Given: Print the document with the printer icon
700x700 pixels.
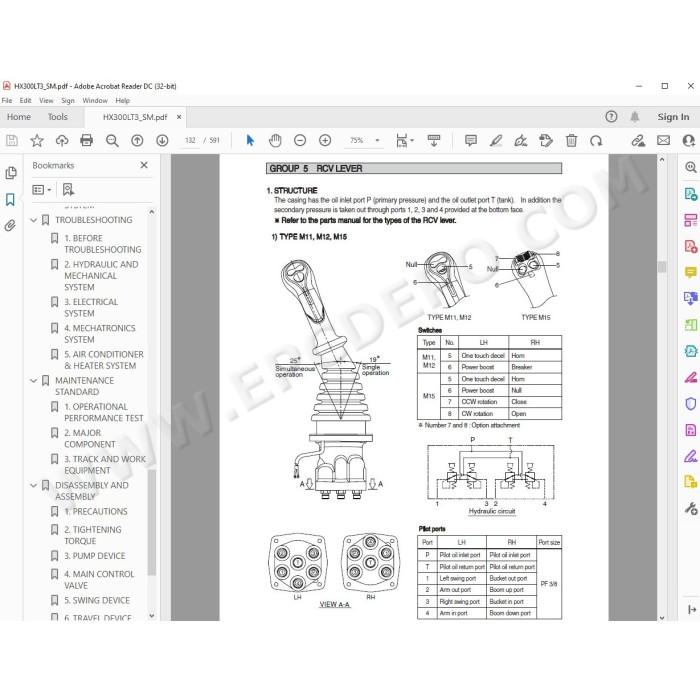Looking at the screenshot, I should [x=87, y=141].
